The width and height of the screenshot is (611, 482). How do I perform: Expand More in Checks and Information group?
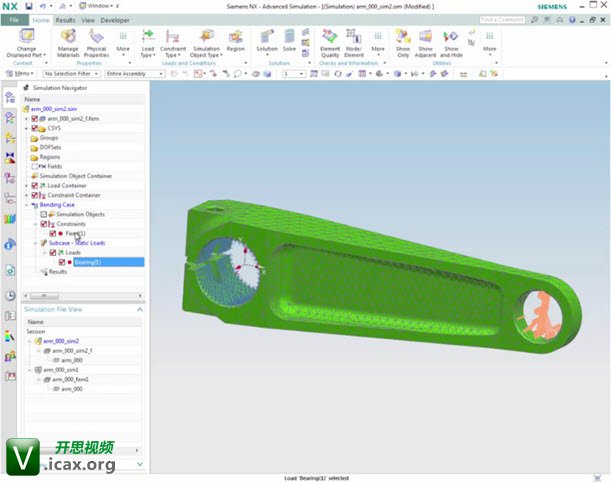[378, 43]
